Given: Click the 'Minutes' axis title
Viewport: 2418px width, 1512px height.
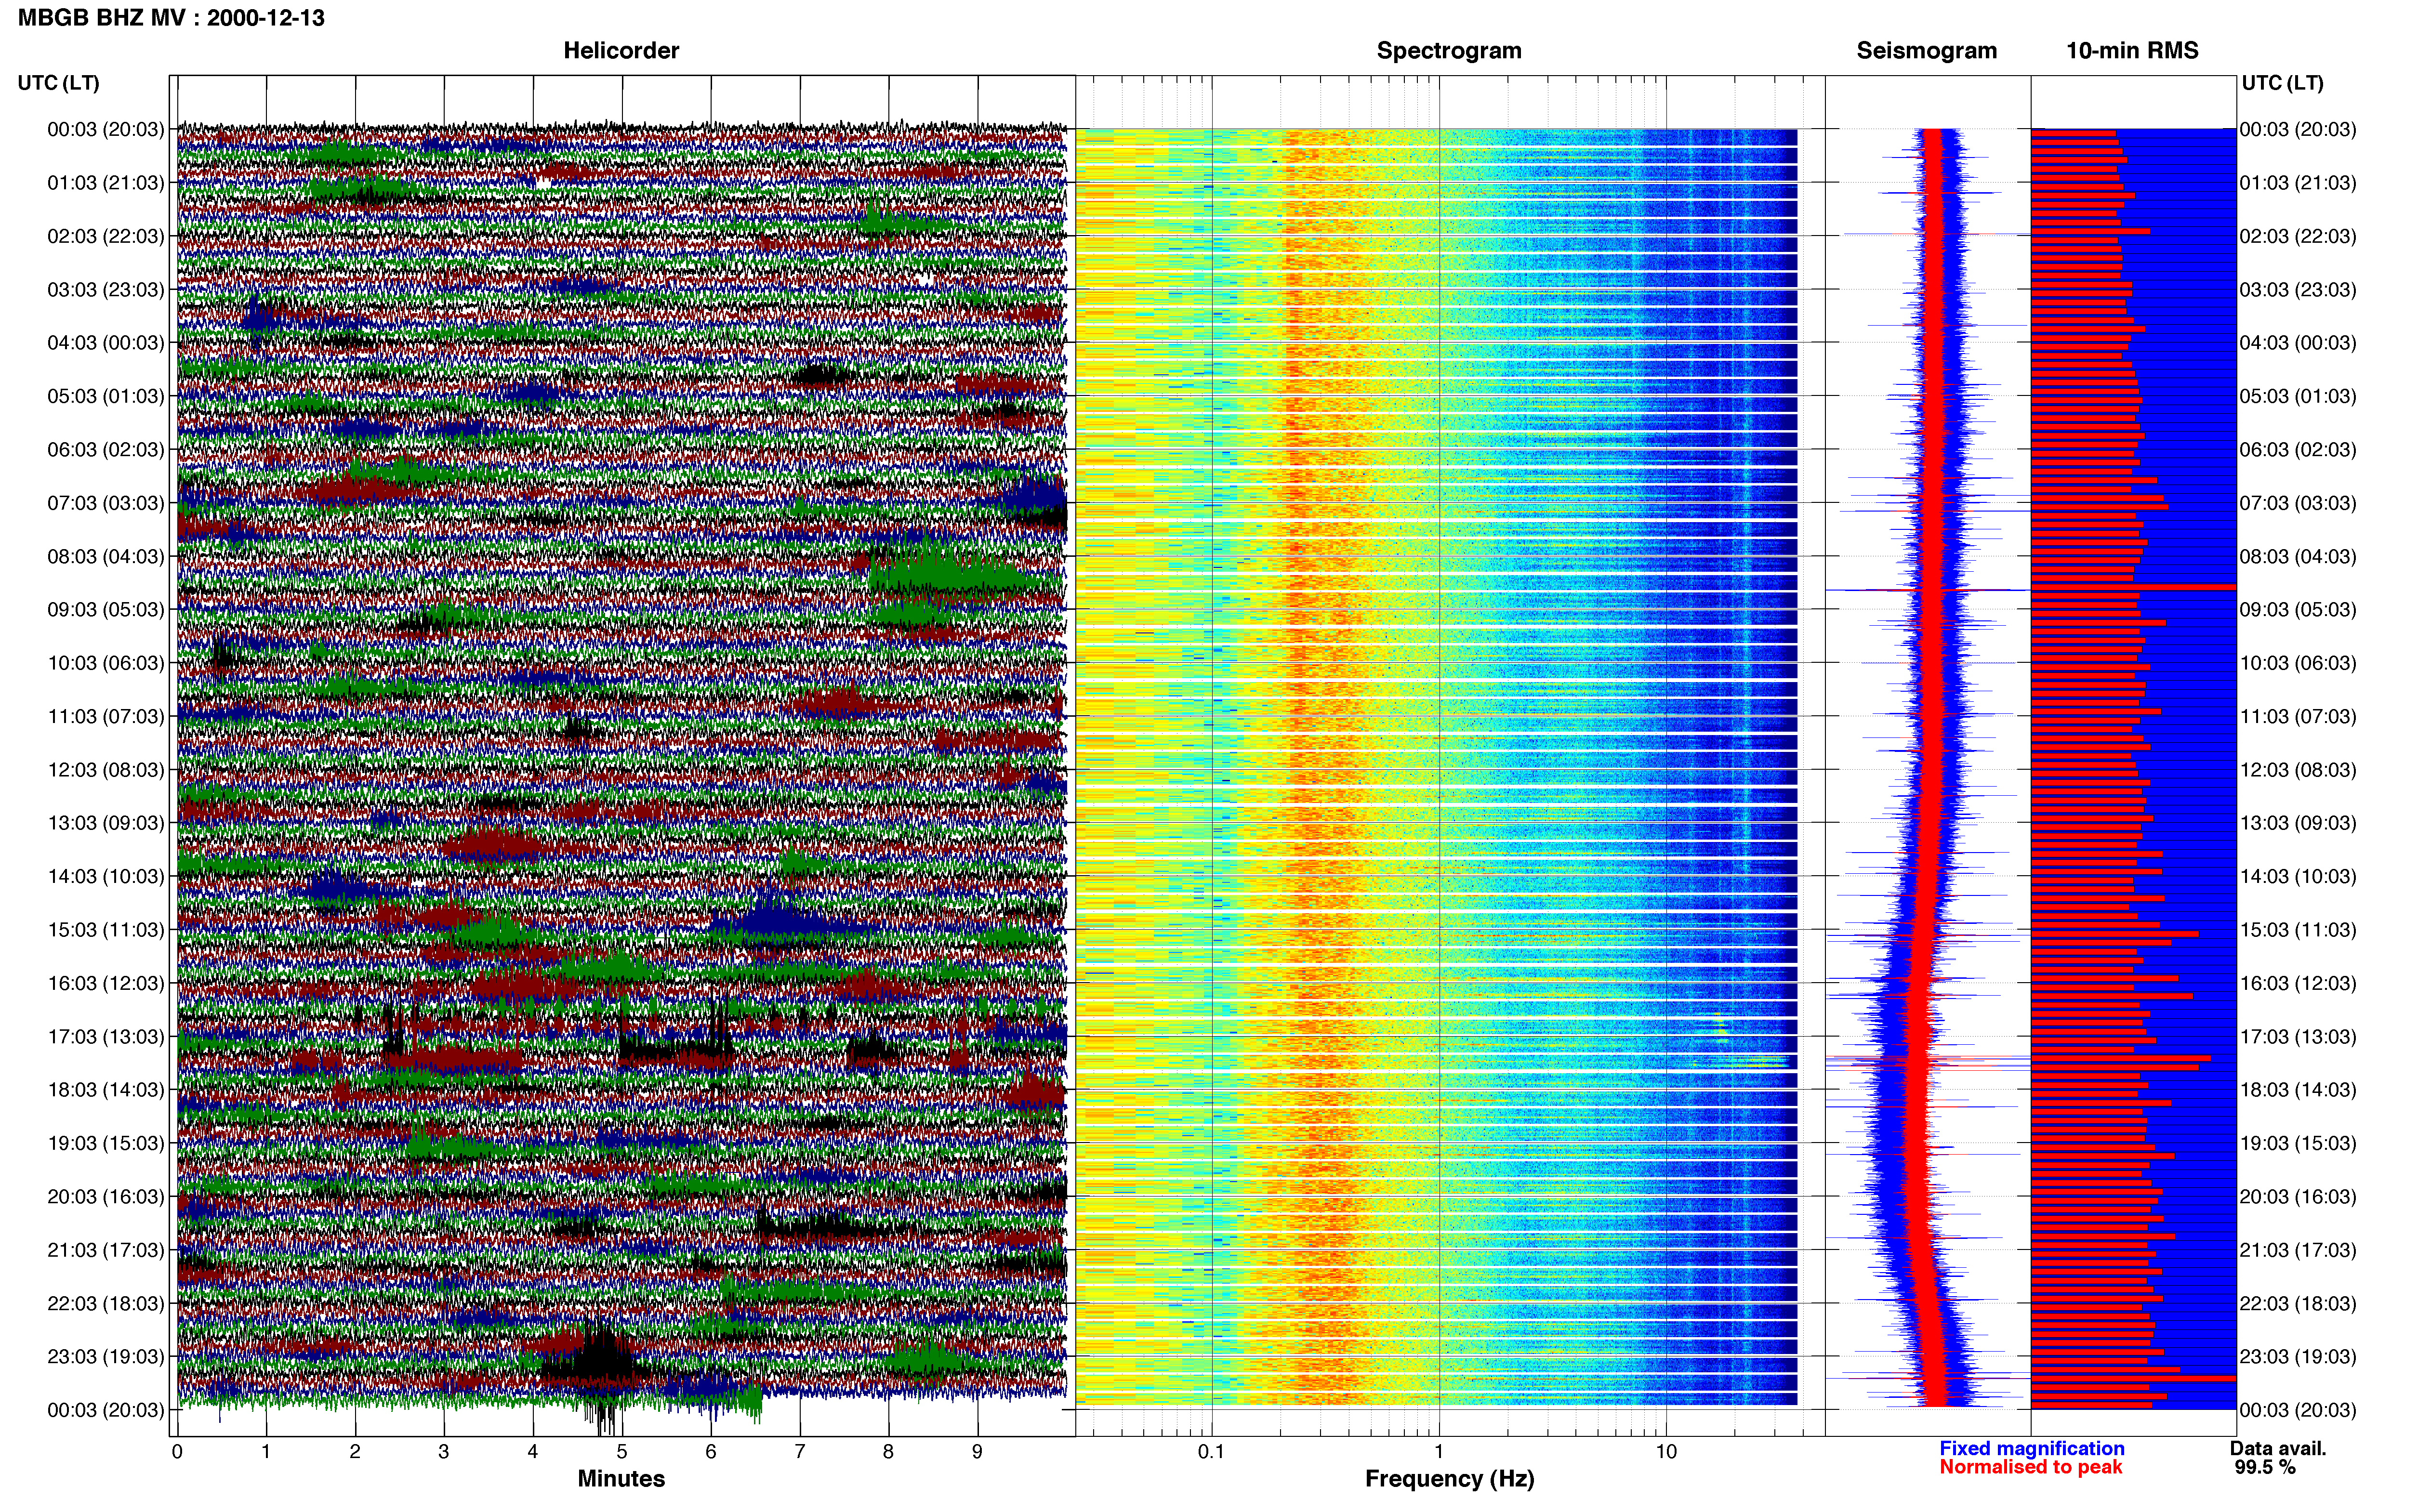Looking at the screenshot, I should (x=621, y=1479).
